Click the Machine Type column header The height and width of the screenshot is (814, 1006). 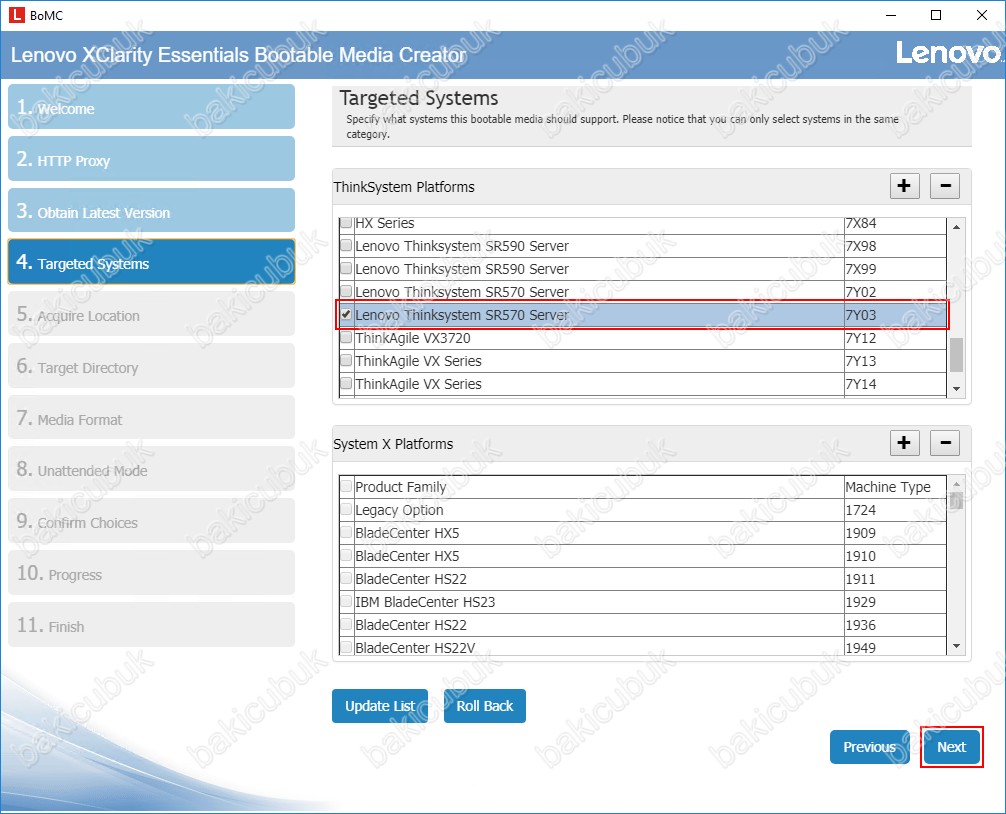(895, 487)
